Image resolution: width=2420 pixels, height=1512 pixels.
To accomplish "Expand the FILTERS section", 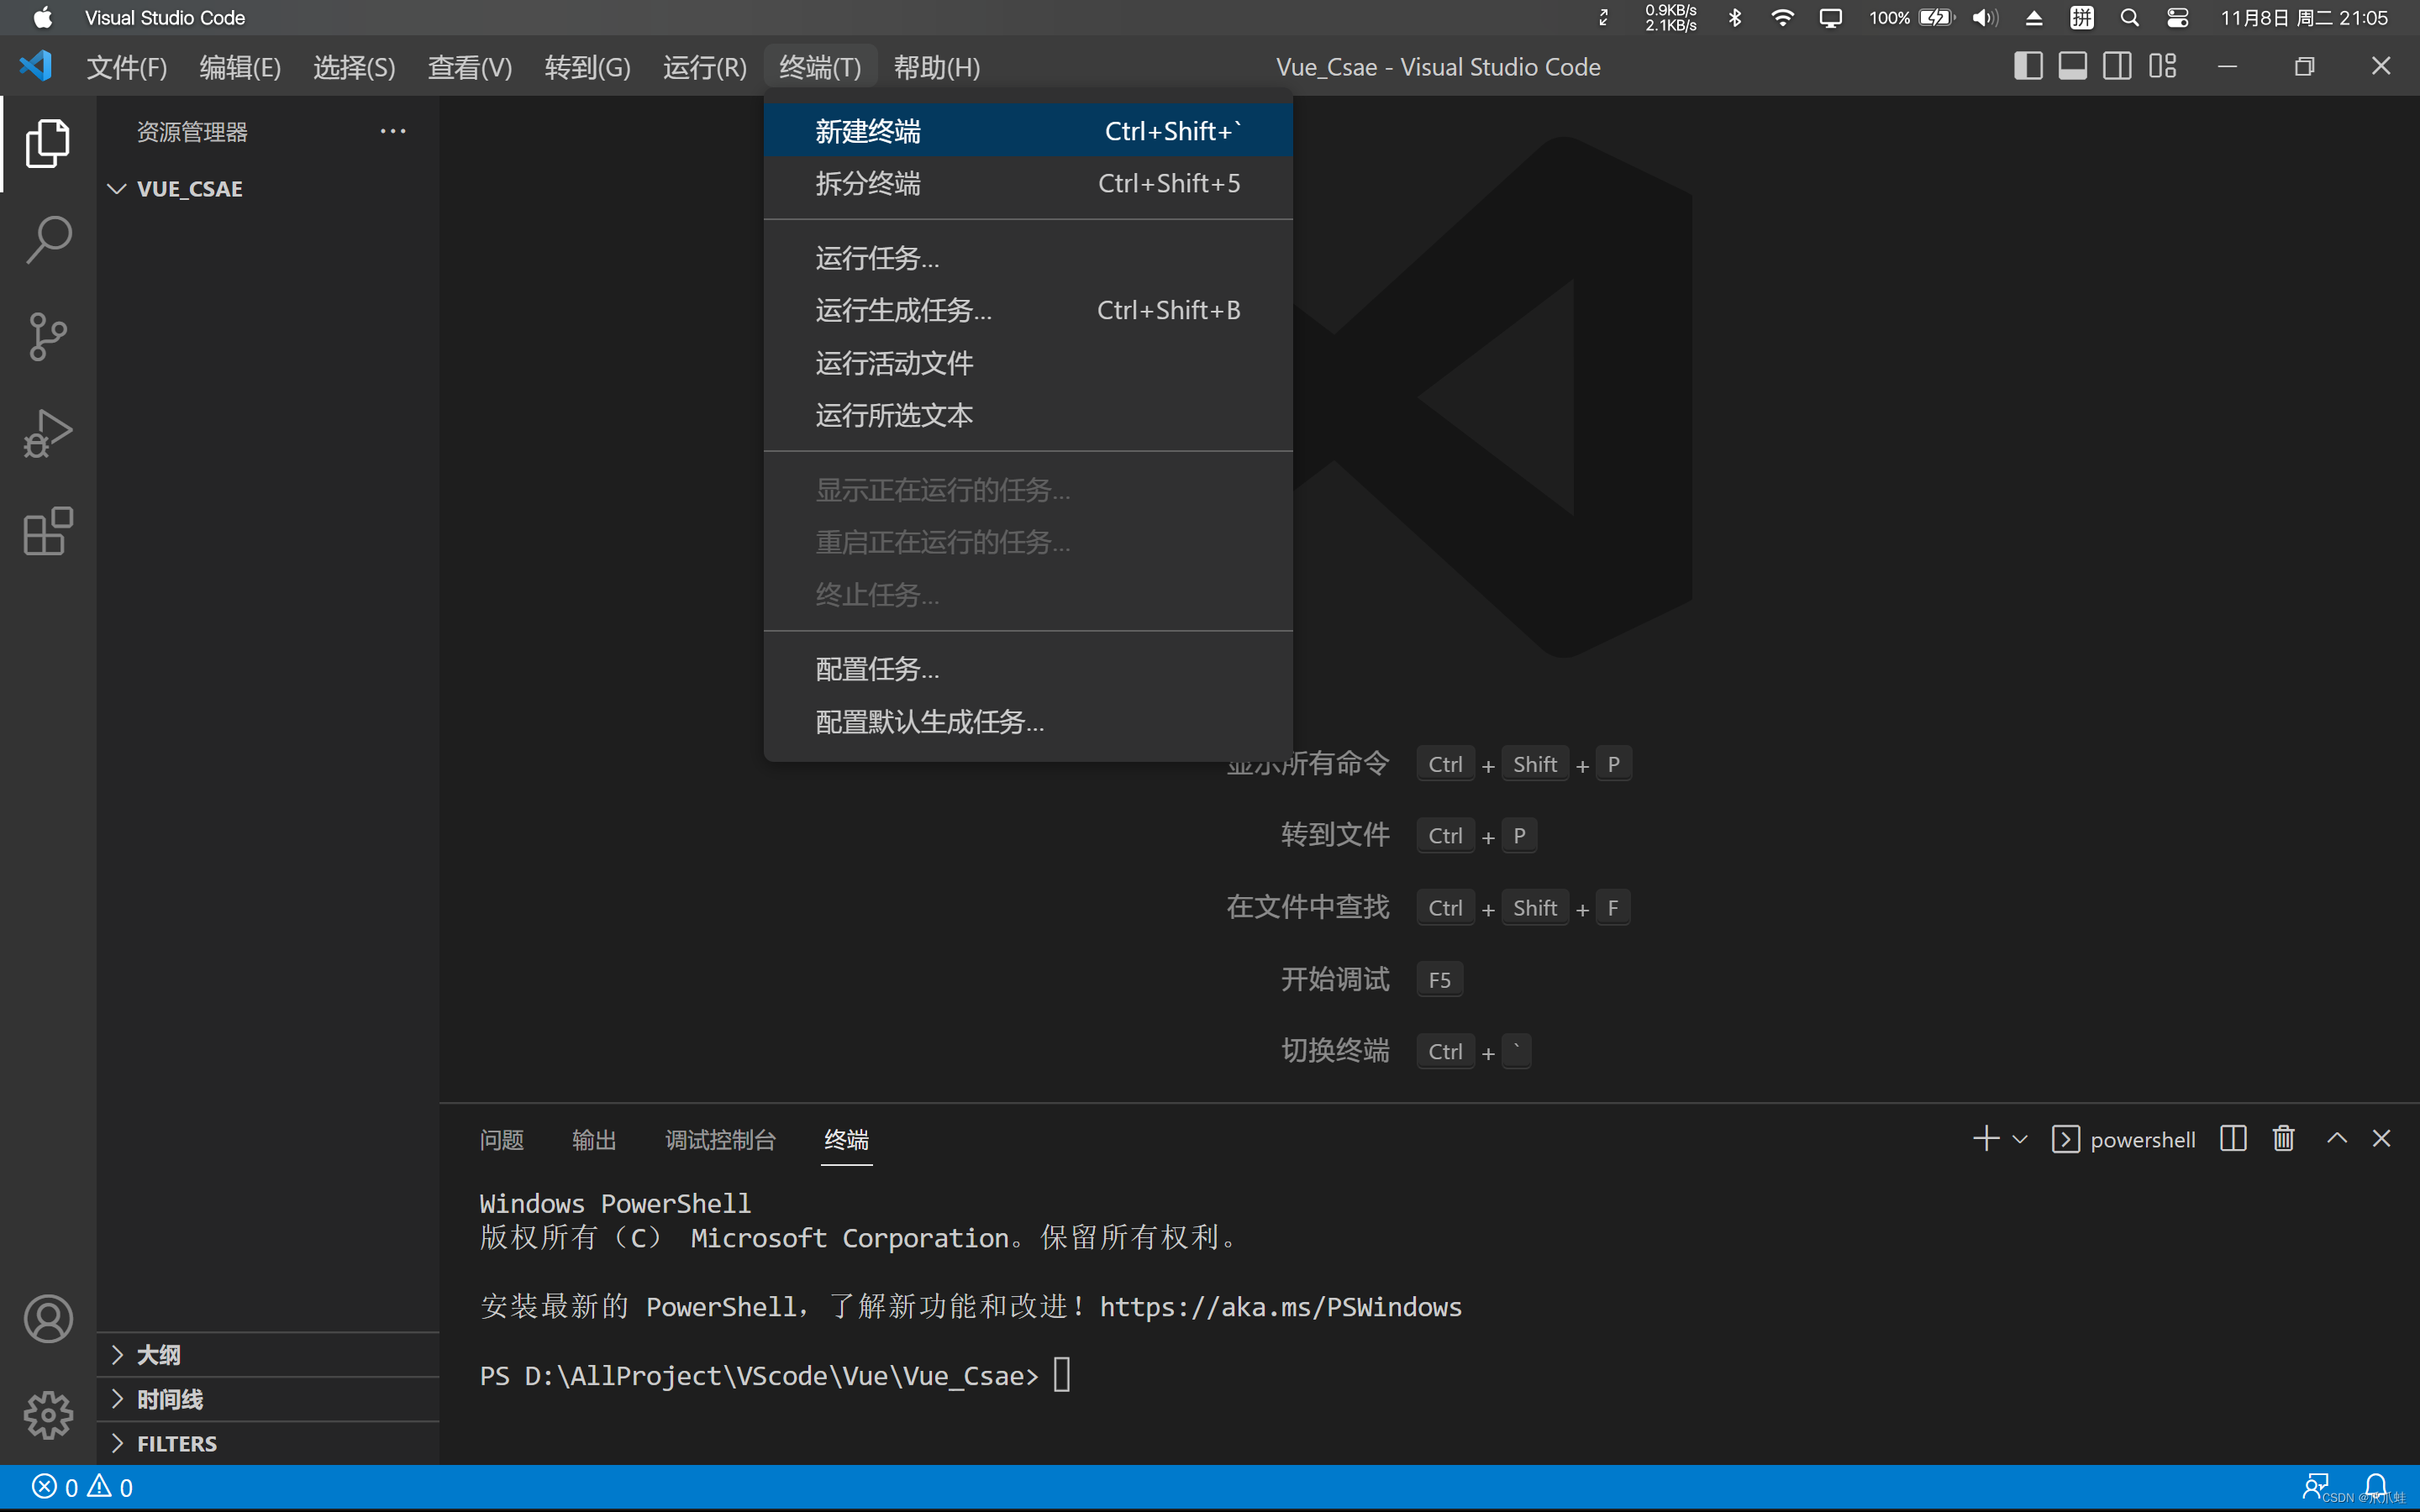I will [117, 1443].
